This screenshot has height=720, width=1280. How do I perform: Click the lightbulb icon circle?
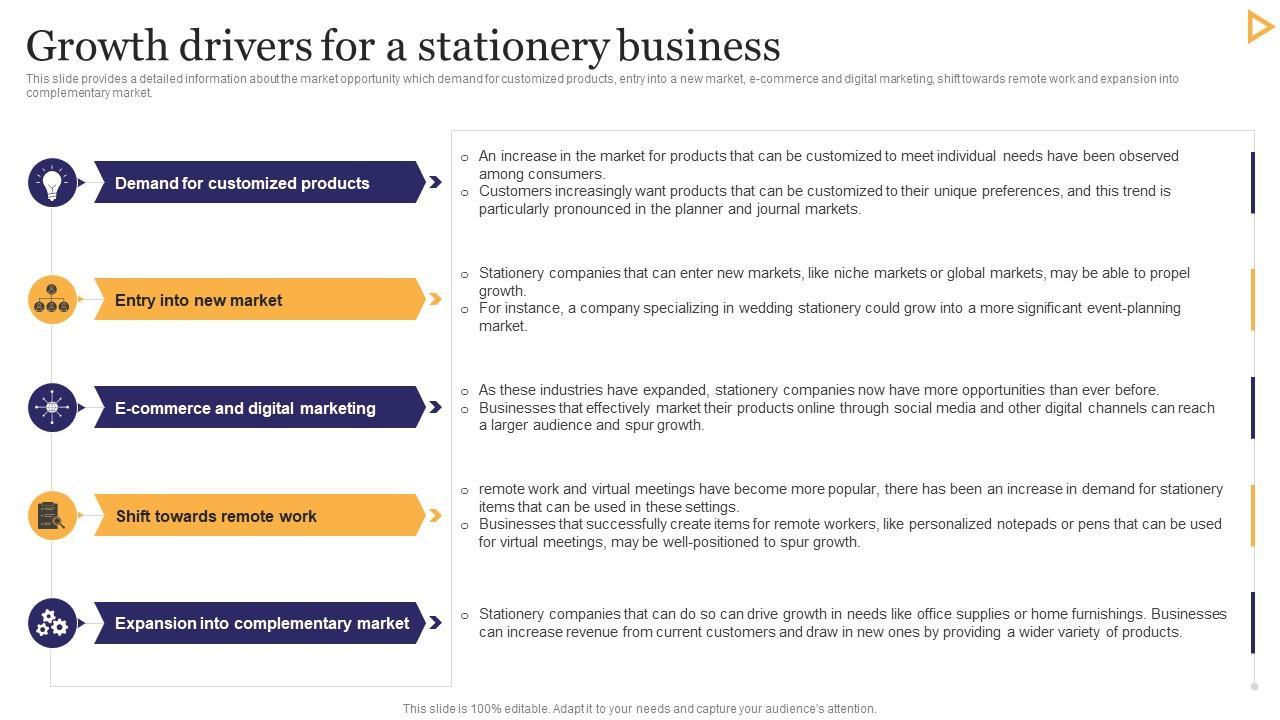click(x=52, y=183)
